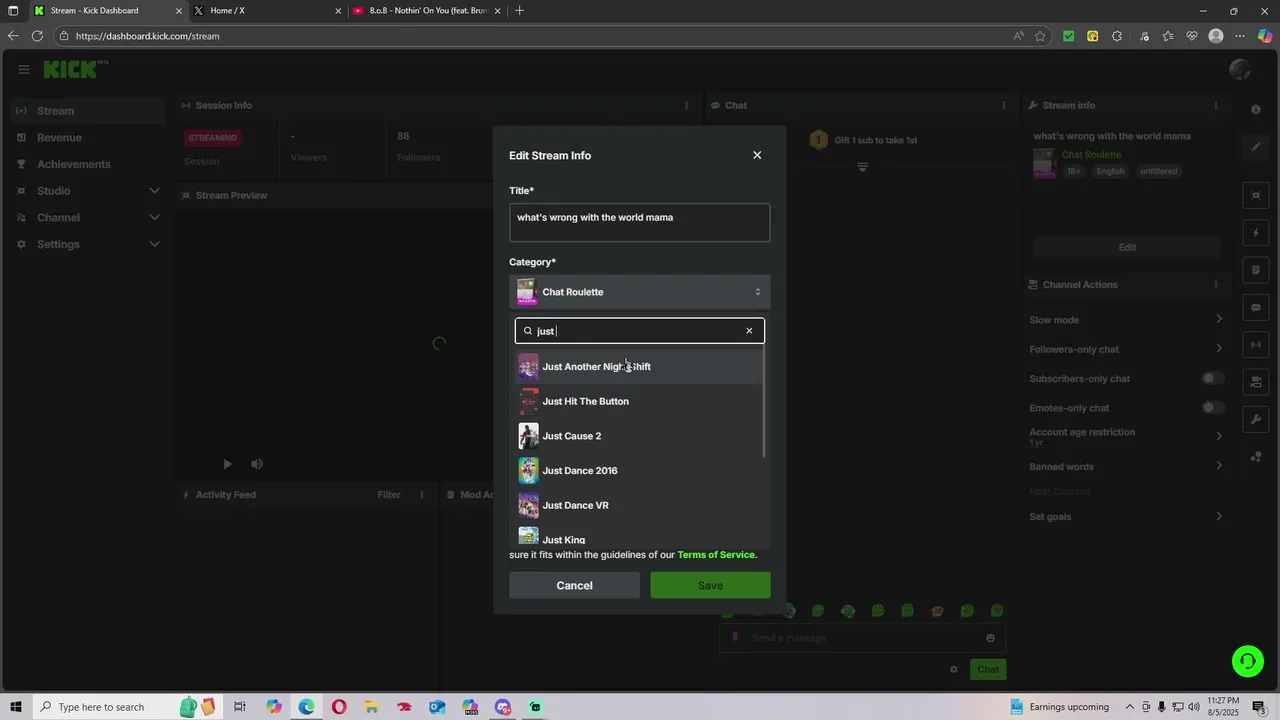
Task: Select Just Hit The Button category
Action: pyautogui.click(x=640, y=401)
